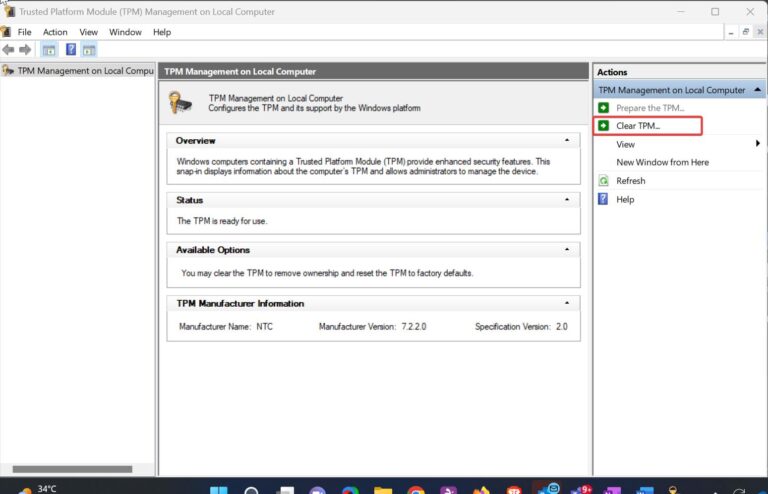The height and width of the screenshot is (494, 768).
Task: Open the File menu
Action: coord(25,32)
